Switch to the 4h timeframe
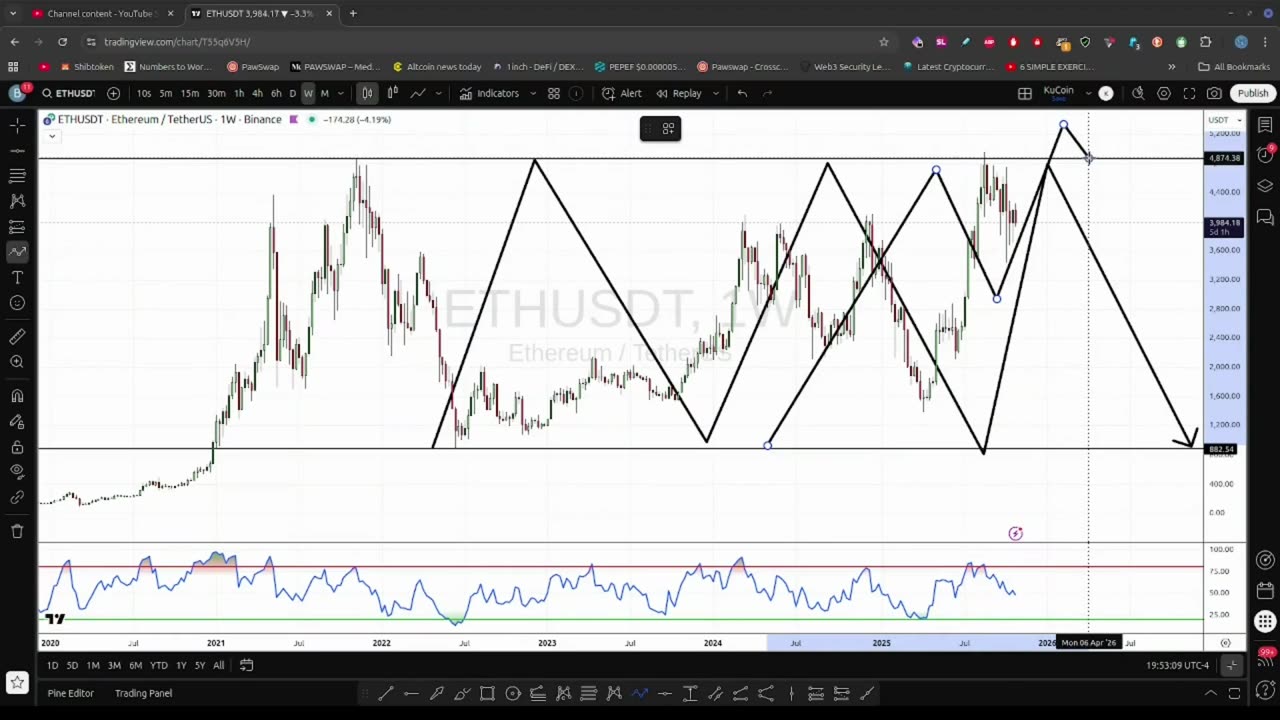Image resolution: width=1280 pixels, height=720 pixels. [257, 93]
